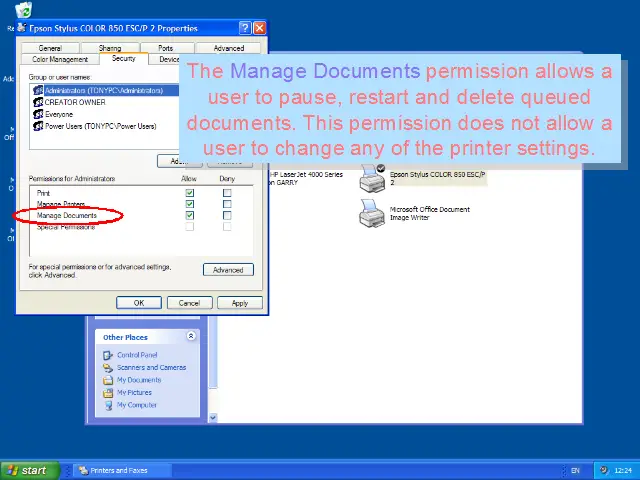Switch to the Sharing tab
640x480 pixels.
110,48
